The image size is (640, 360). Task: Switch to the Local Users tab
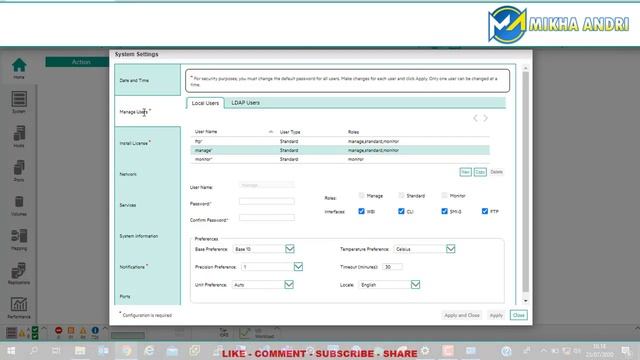coord(205,103)
